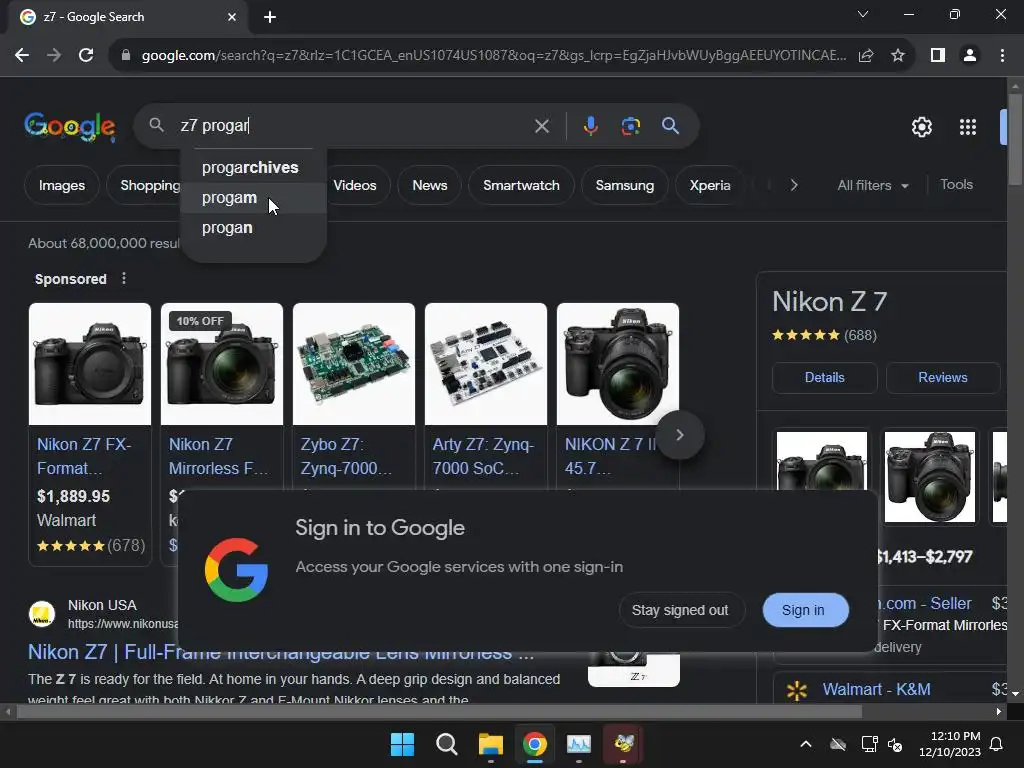Reload the page with the refresh icon
This screenshot has height=768, width=1024.
click(86, 56)
